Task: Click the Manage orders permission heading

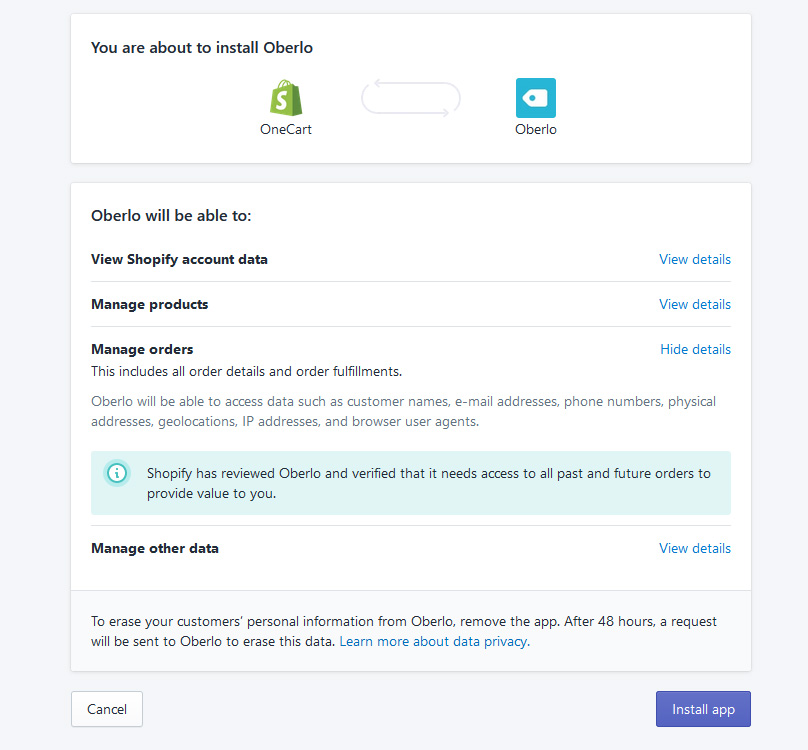Action: [x=142, y=349]
